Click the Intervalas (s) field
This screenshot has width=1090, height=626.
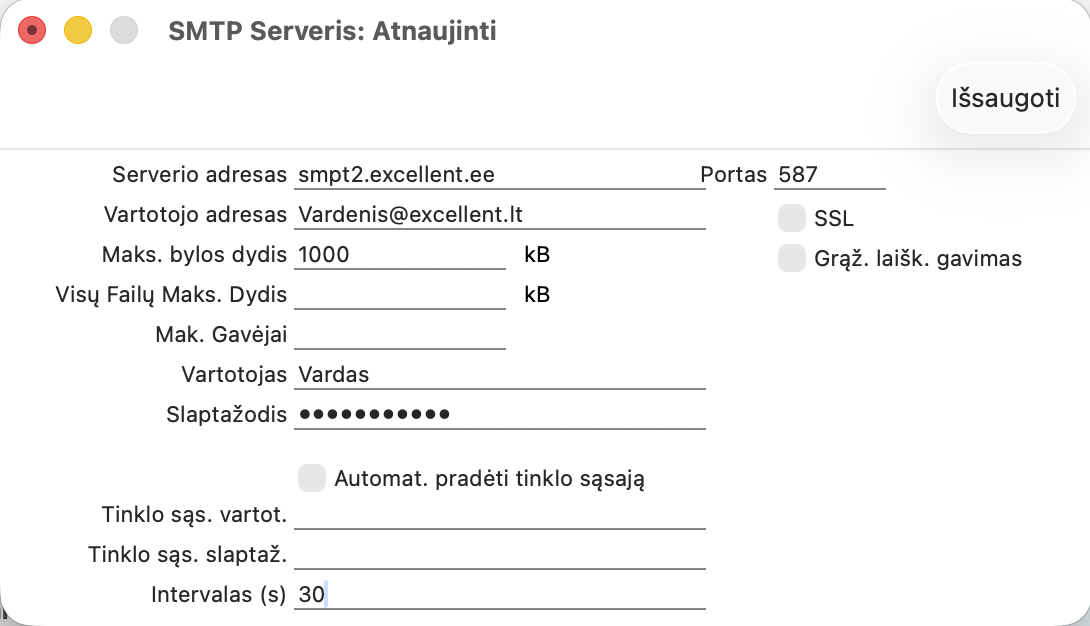point(500,595)
